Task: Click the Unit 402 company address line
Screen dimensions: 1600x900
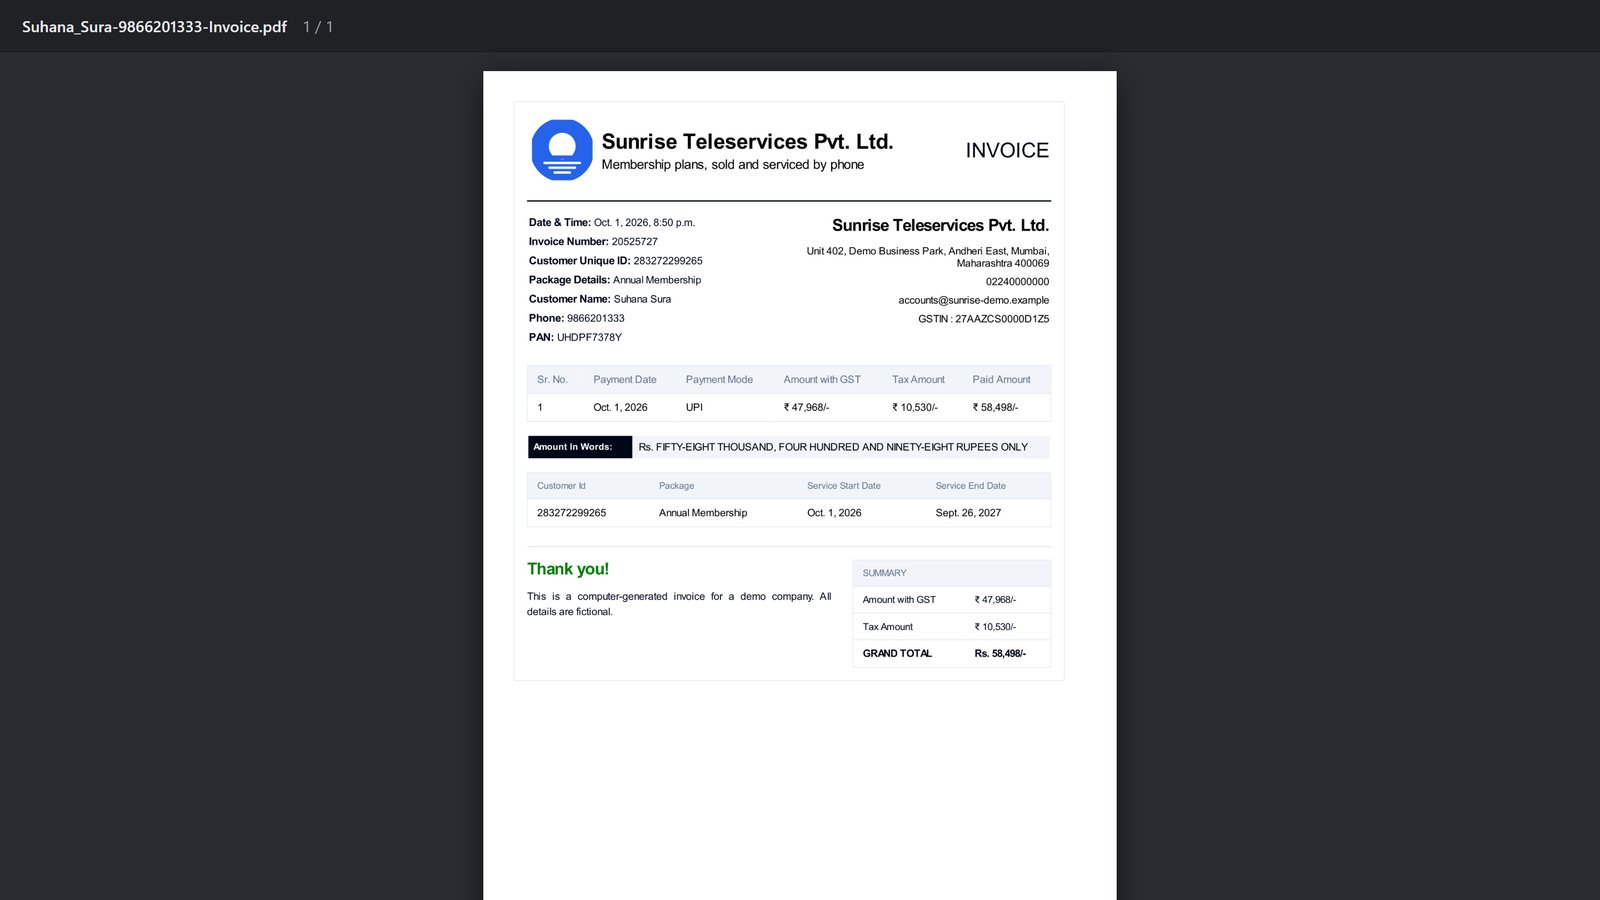Action: pyautogui.click(x=928, y=257)
